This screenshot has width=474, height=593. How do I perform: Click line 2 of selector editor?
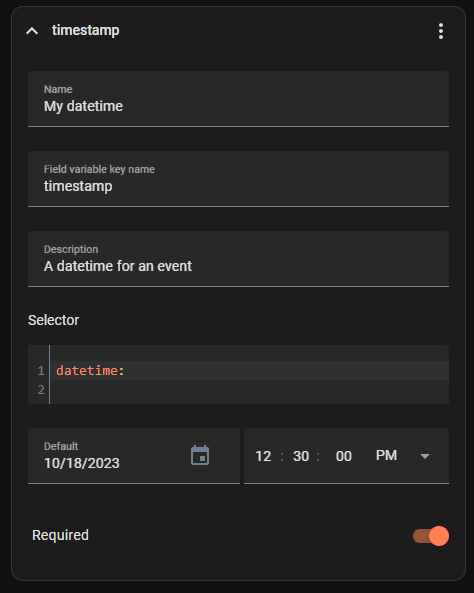tap(249, 390)
